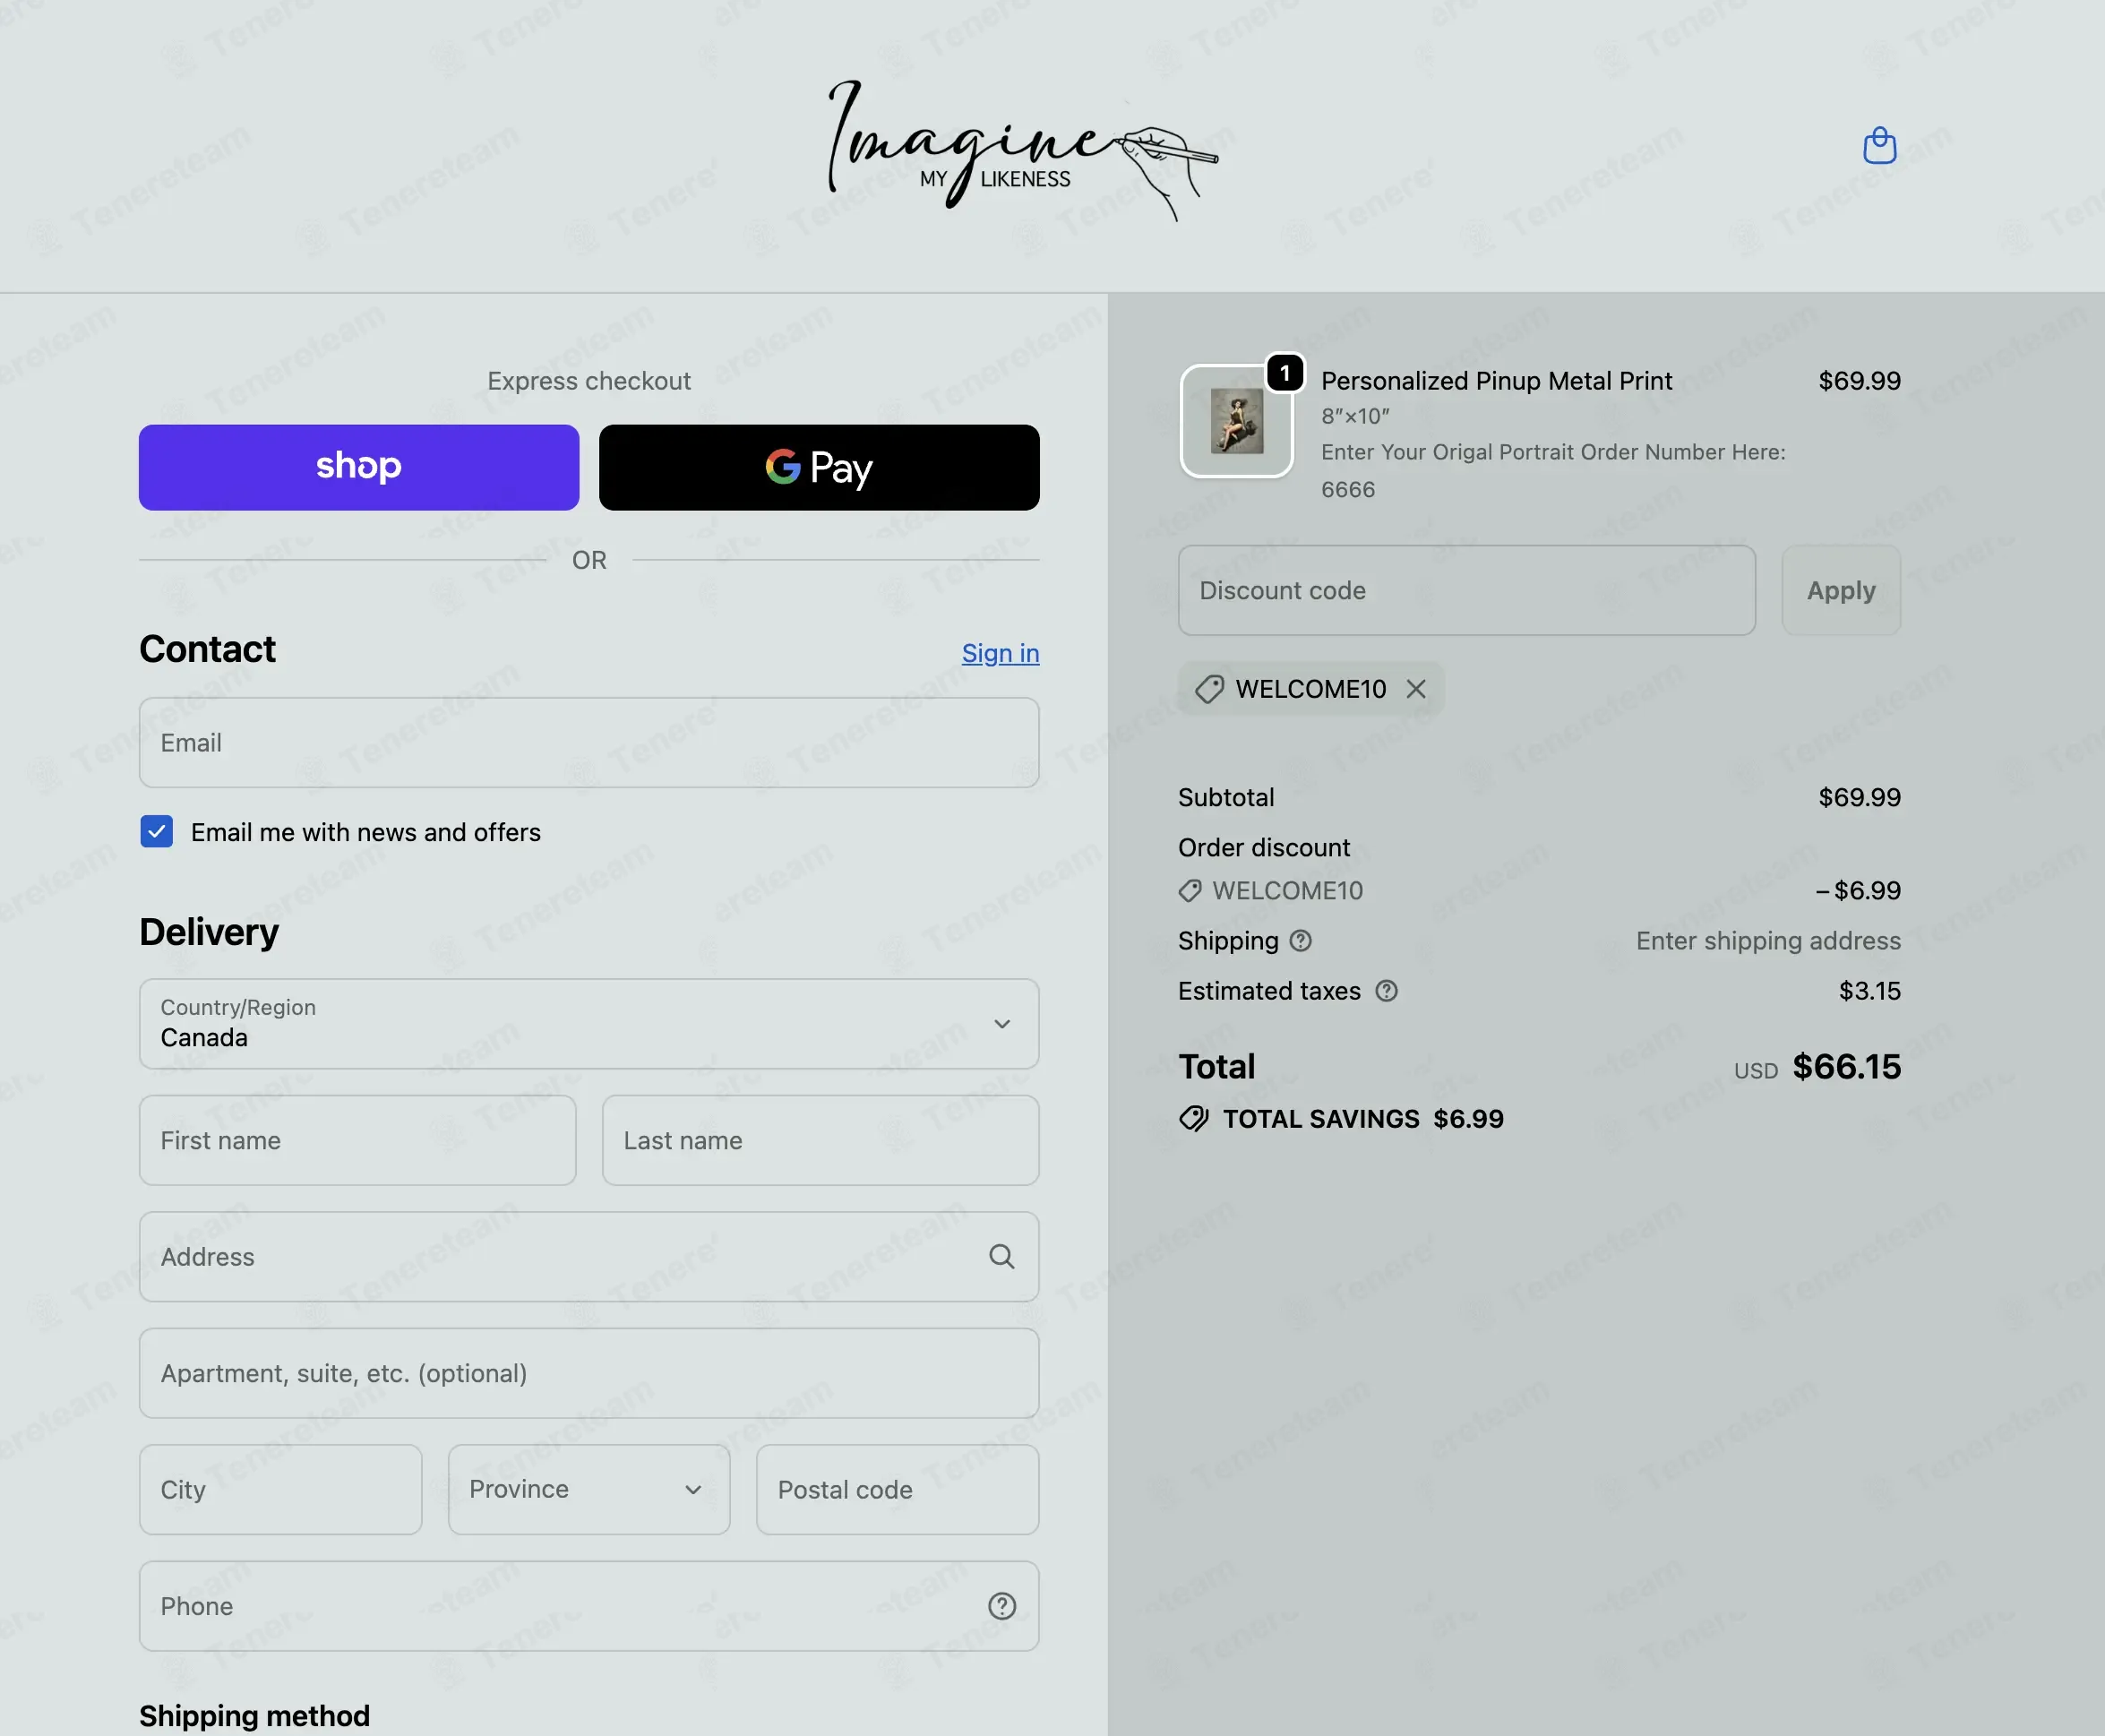Open the Phone field help icon

[x=1002, y=1606]
